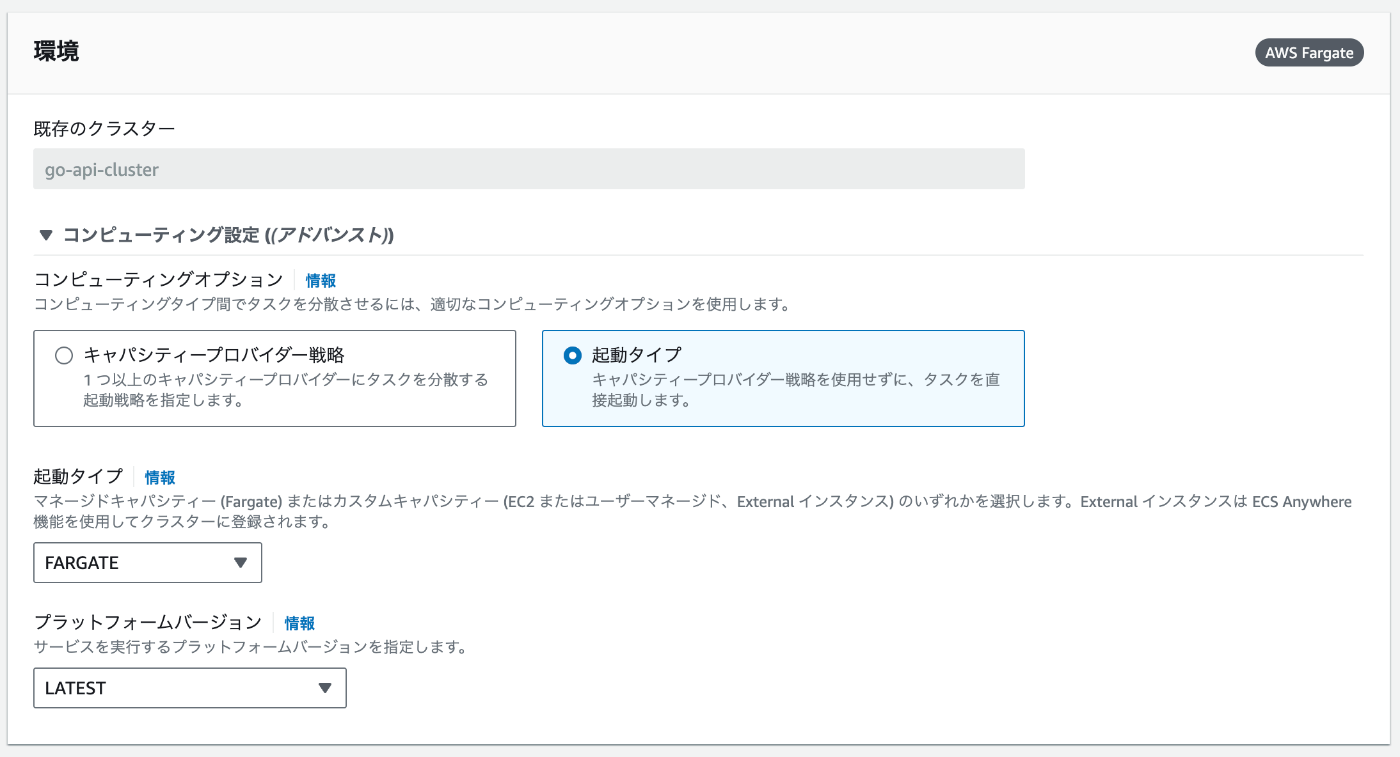
Task: Click the arrow icon in LATEST selector
Action: [x=324, y=689]
